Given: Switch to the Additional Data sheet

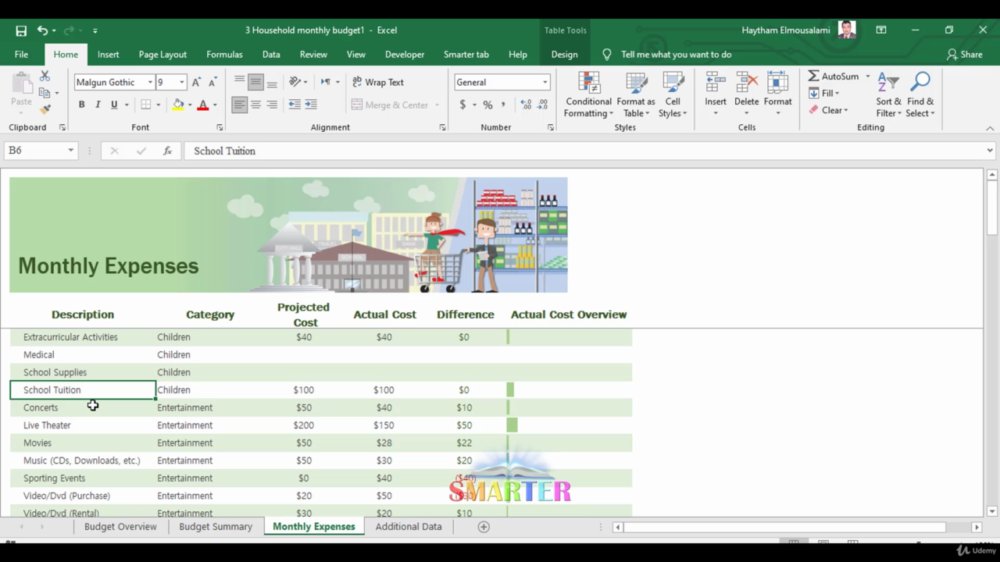Looking at the screenshot, I should click(408, 527).
